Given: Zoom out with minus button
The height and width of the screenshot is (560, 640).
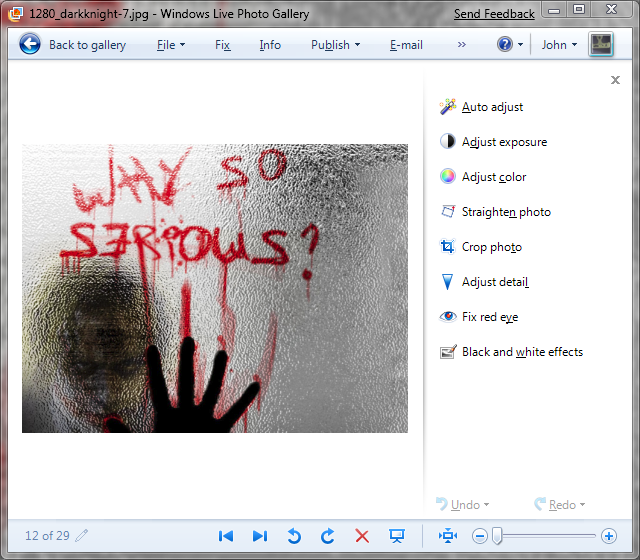Looking at the screenshot, I should [x=480, y=536].
